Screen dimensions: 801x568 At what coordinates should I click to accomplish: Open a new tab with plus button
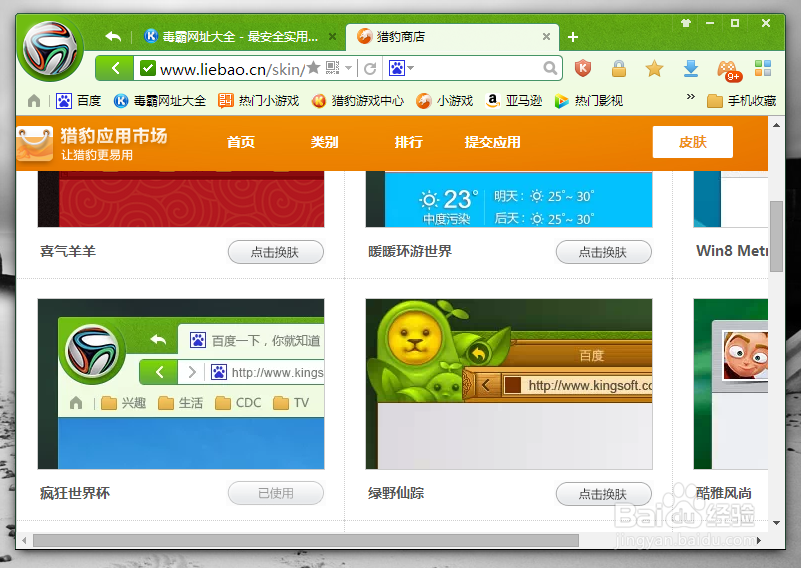tap(573, 37)
